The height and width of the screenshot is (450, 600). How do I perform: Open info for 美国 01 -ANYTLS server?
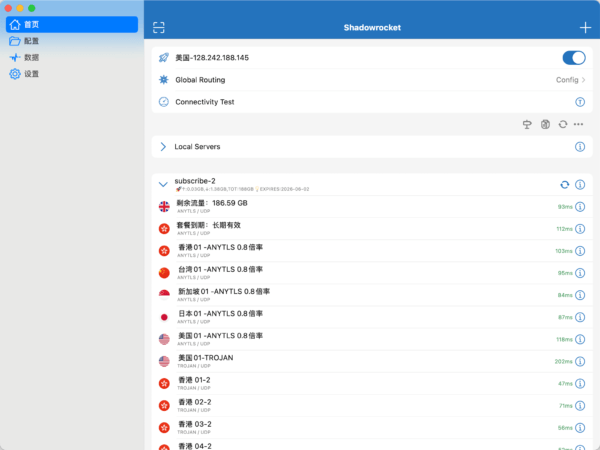pos(580,339)
